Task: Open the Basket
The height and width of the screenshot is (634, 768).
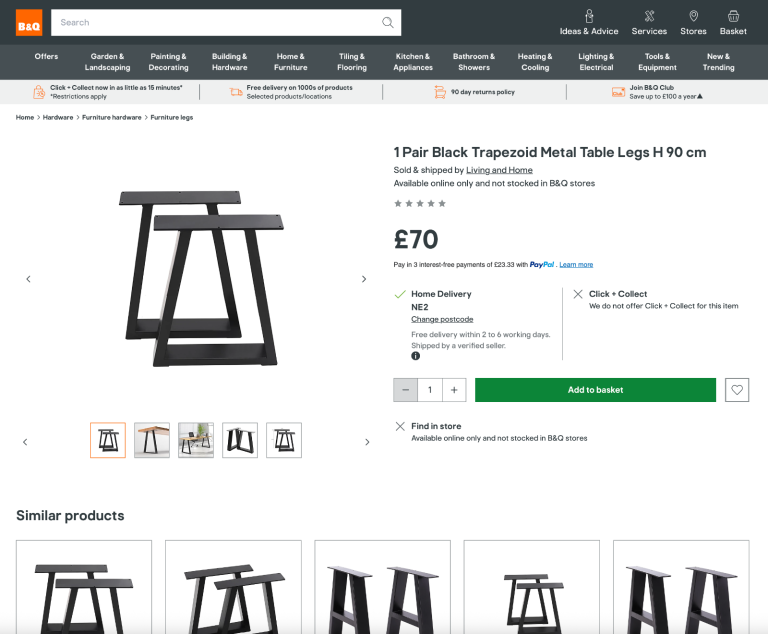Action: click(733, 22)
